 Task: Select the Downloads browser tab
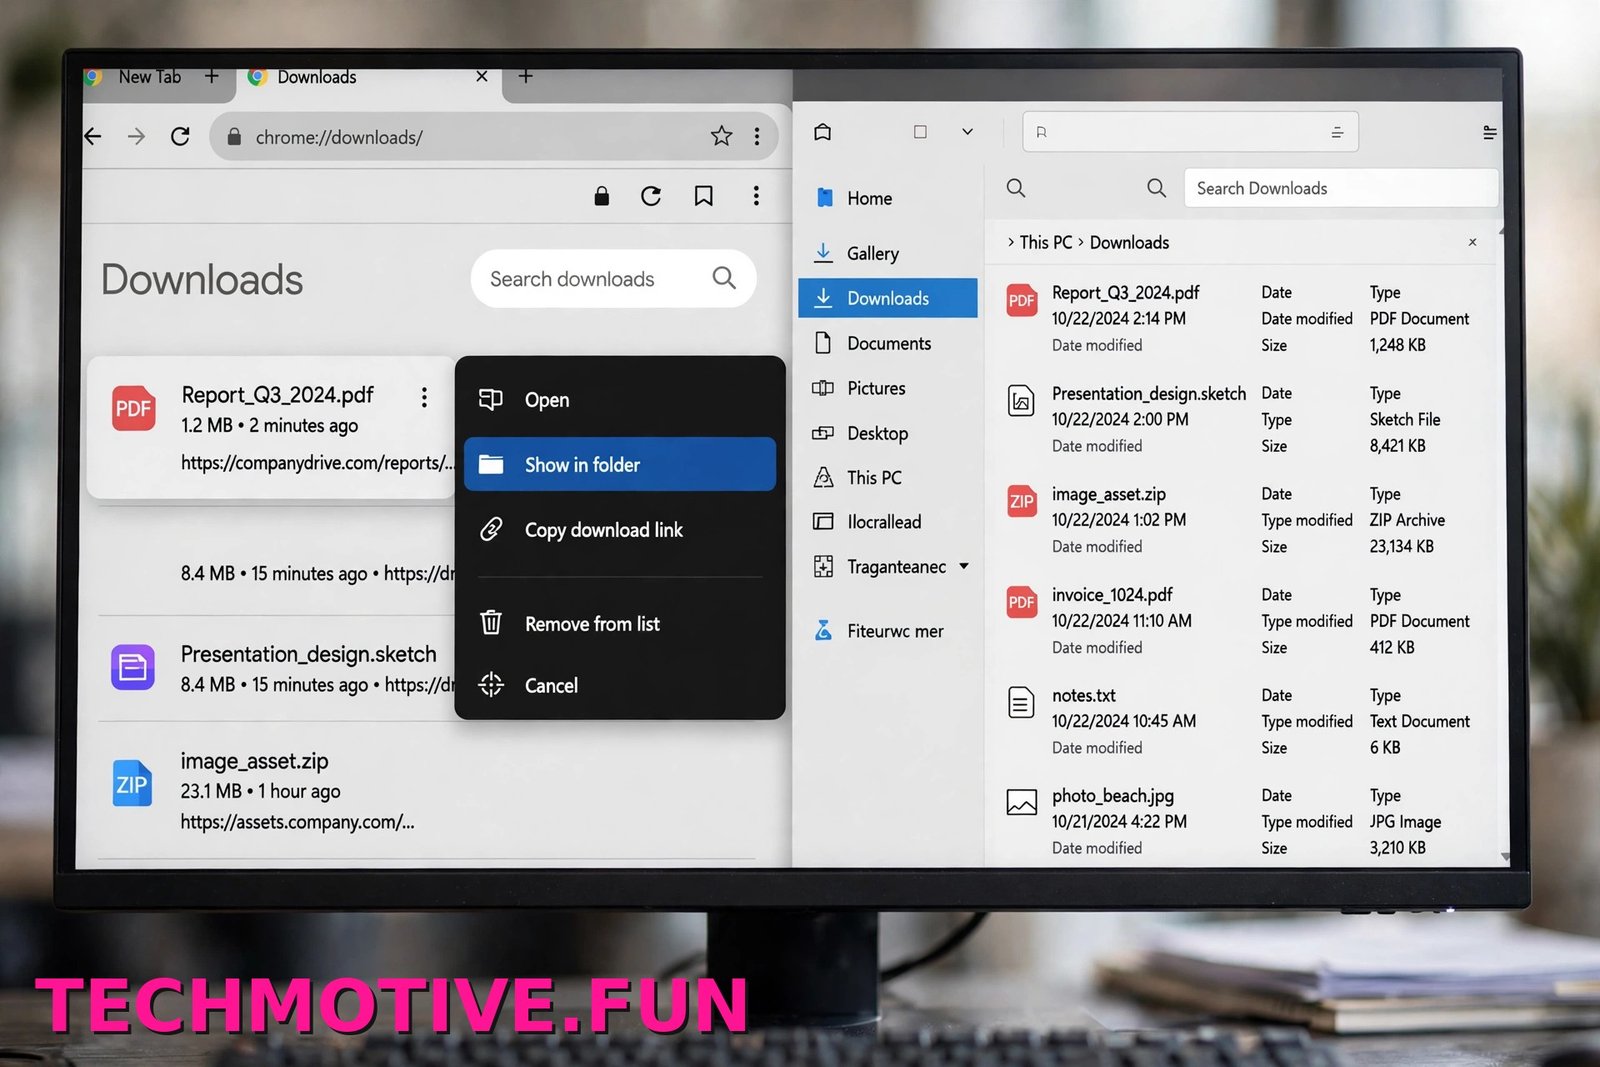pos(316,77)
